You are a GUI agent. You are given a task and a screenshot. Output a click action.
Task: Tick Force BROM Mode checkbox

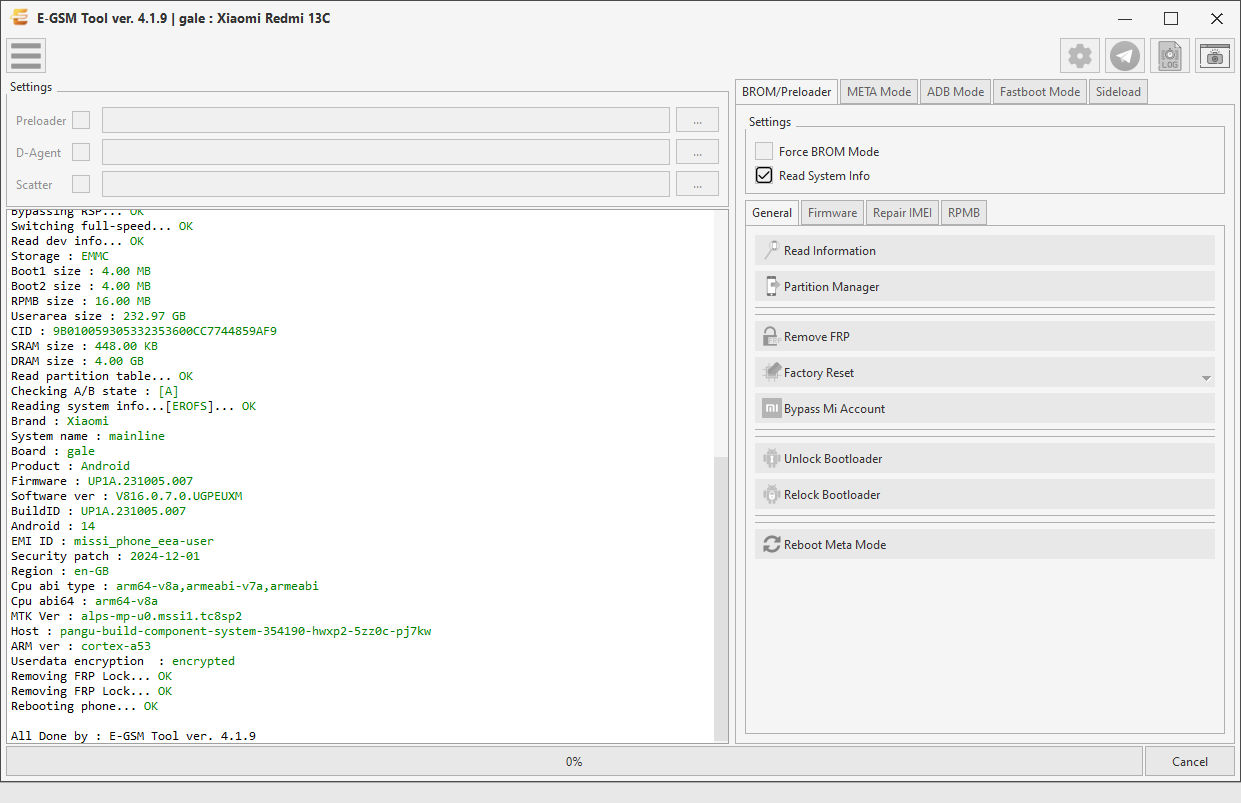point(764,151)
